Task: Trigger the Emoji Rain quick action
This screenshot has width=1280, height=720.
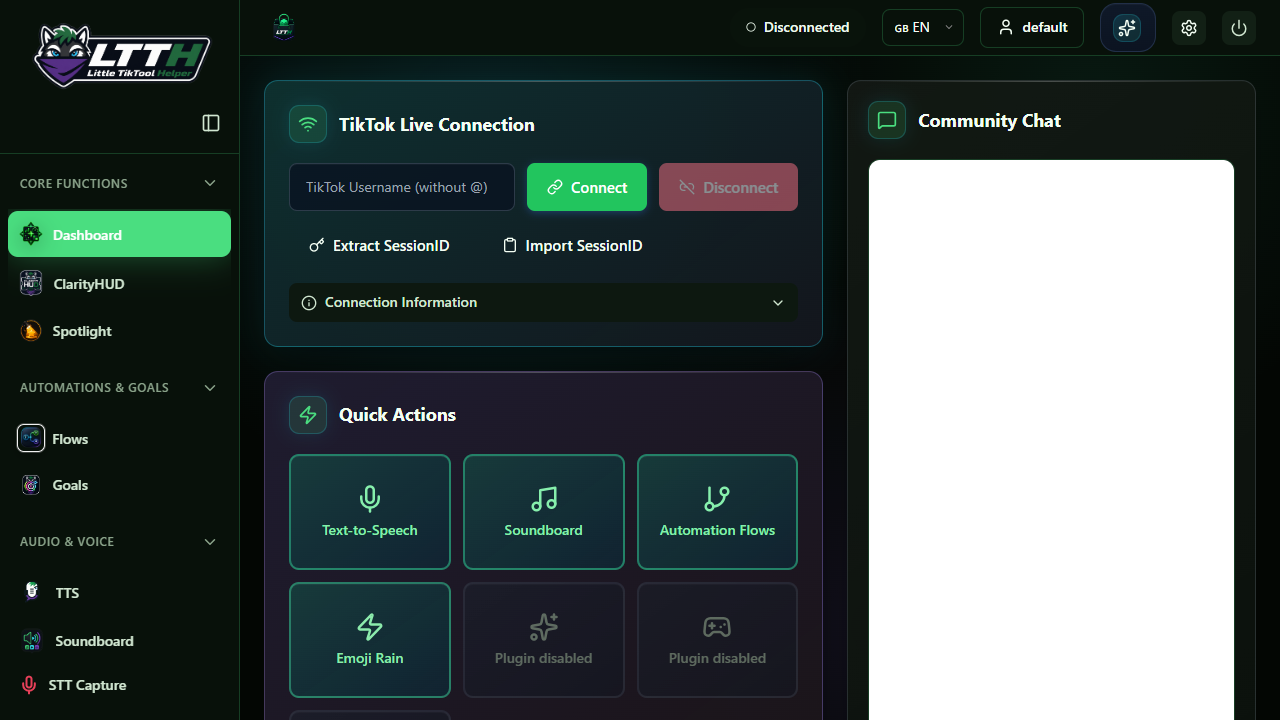Action: (x=370, y=640)
